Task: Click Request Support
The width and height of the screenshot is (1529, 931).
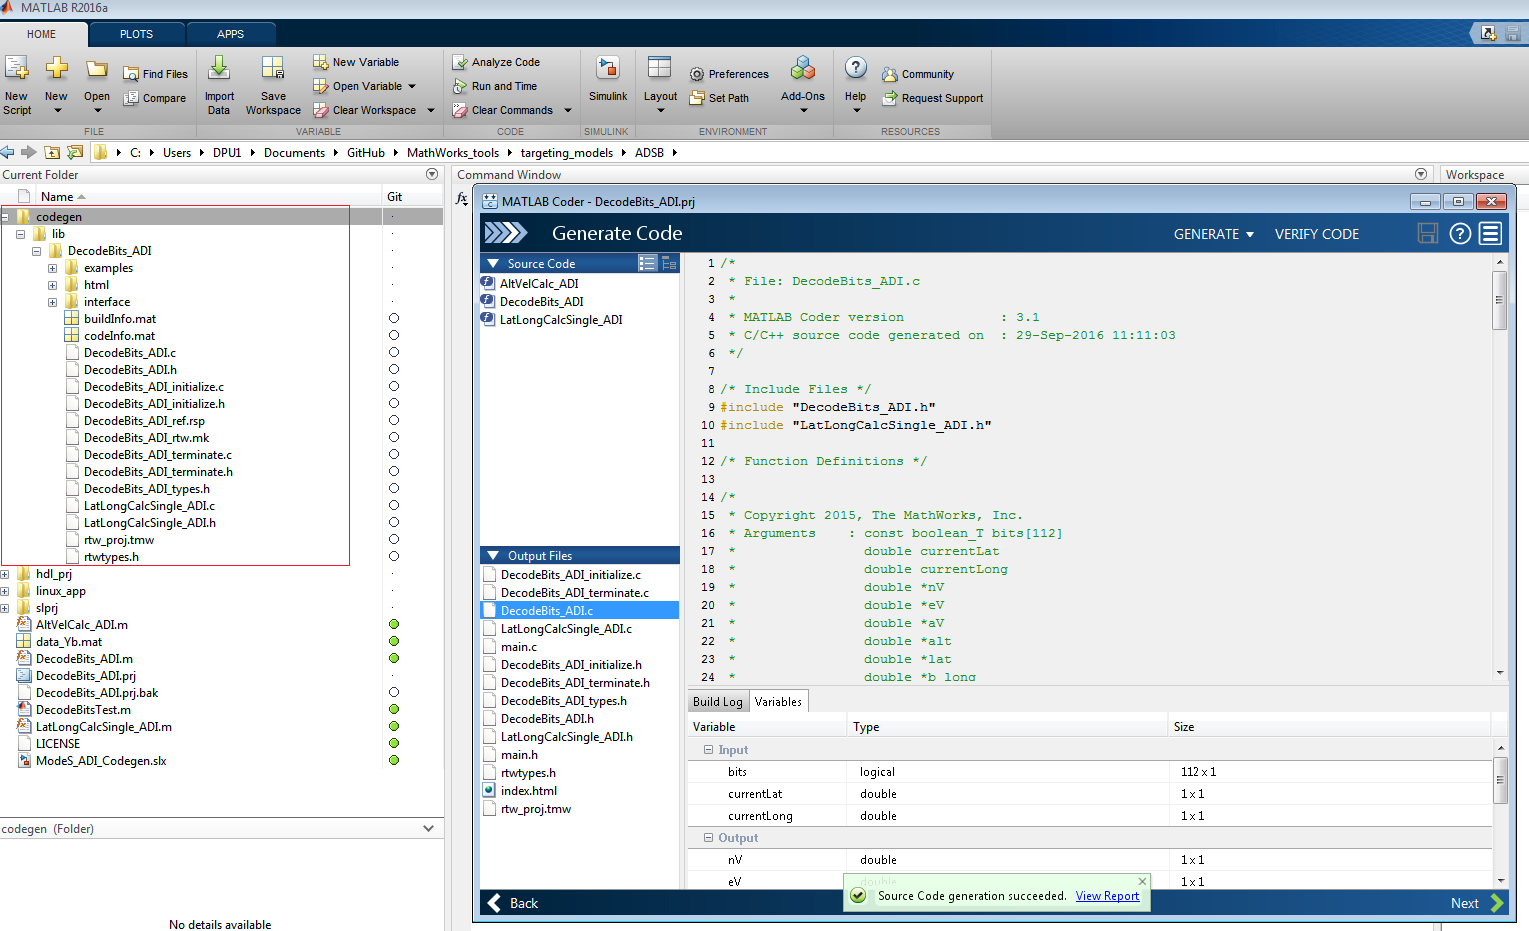Action: pos(933,98)
